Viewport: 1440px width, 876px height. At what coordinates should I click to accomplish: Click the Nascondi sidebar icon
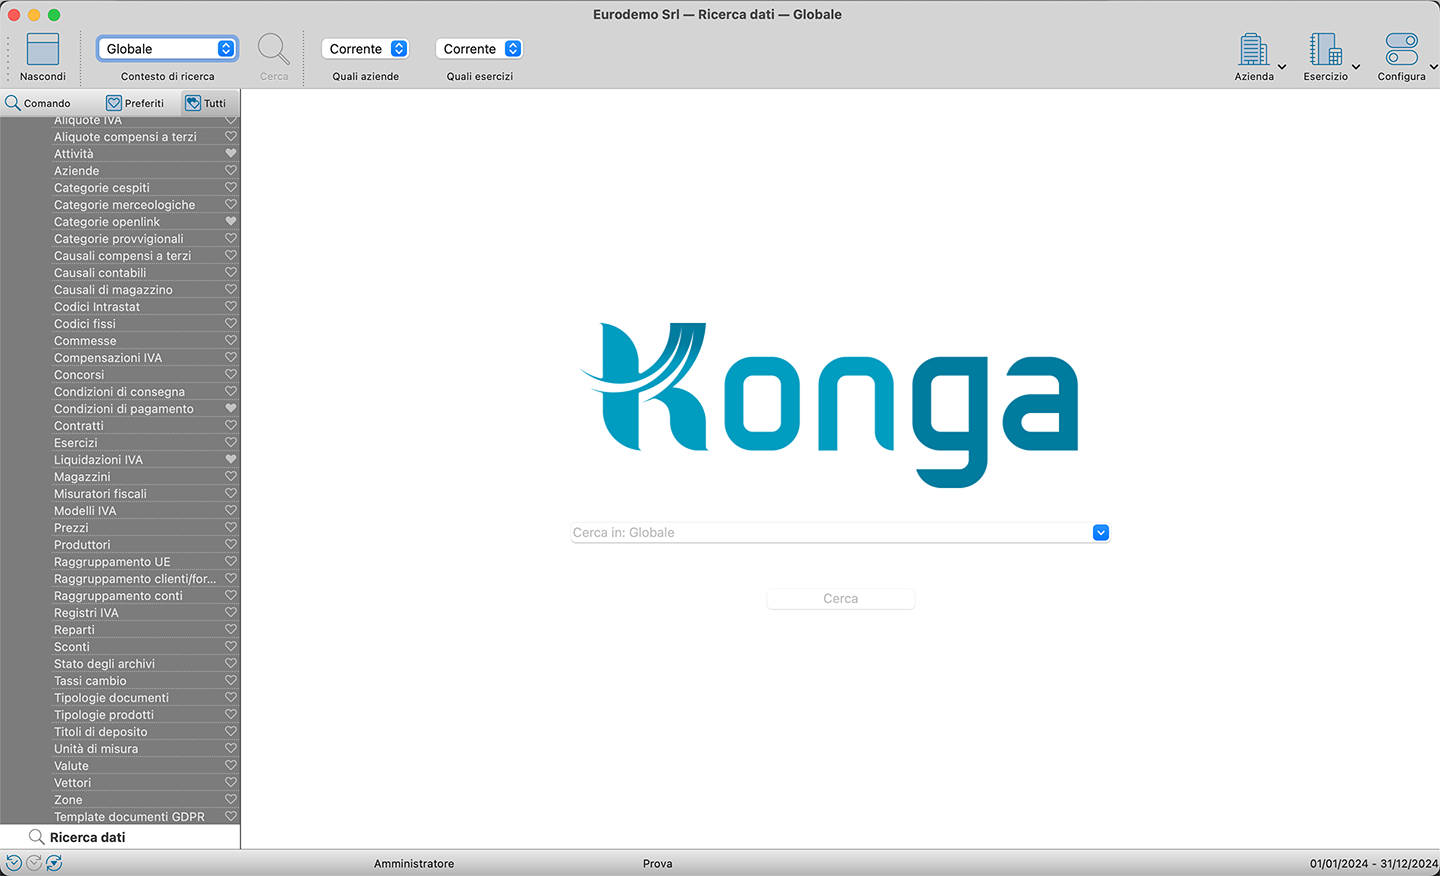(x=43, y=49)
